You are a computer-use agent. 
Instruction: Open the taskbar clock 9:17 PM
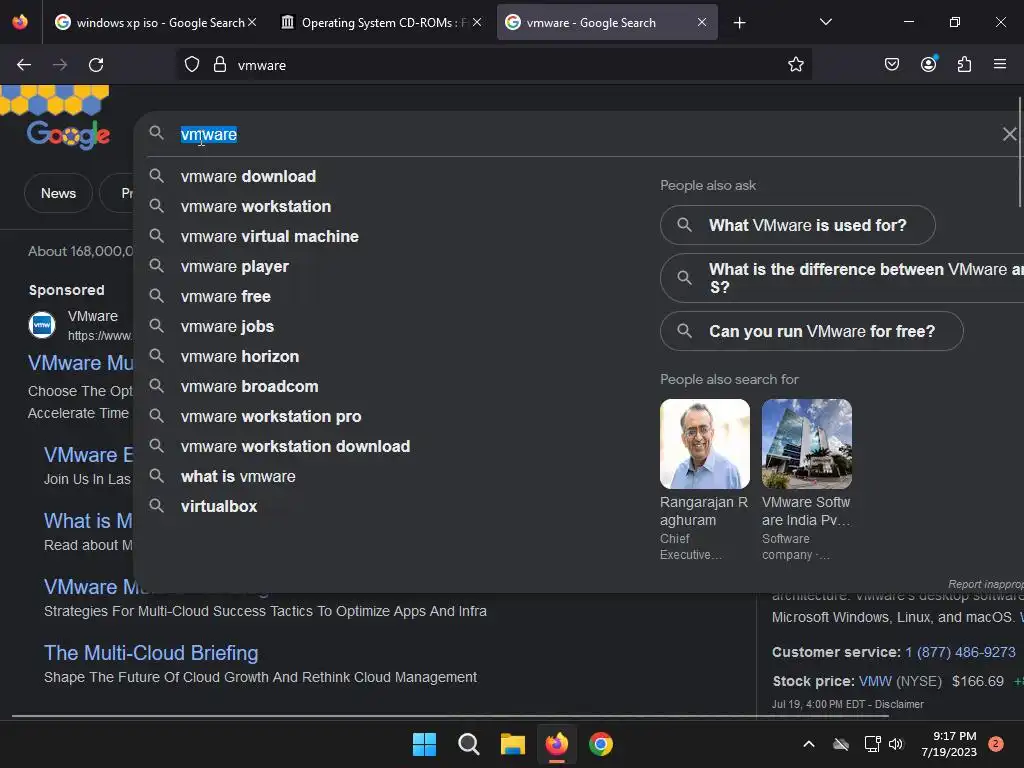(x=949, y=744)
